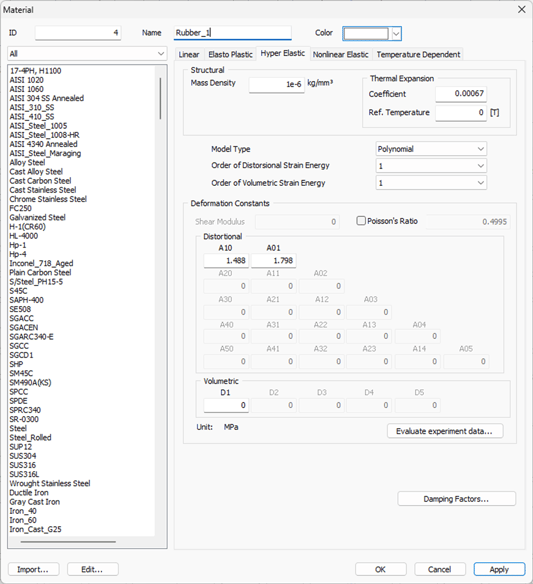Select 'AISI 4340 Annealed' material
Viewport: 533px width, 584px height.
pyautogui.click(x=44, y=144)
